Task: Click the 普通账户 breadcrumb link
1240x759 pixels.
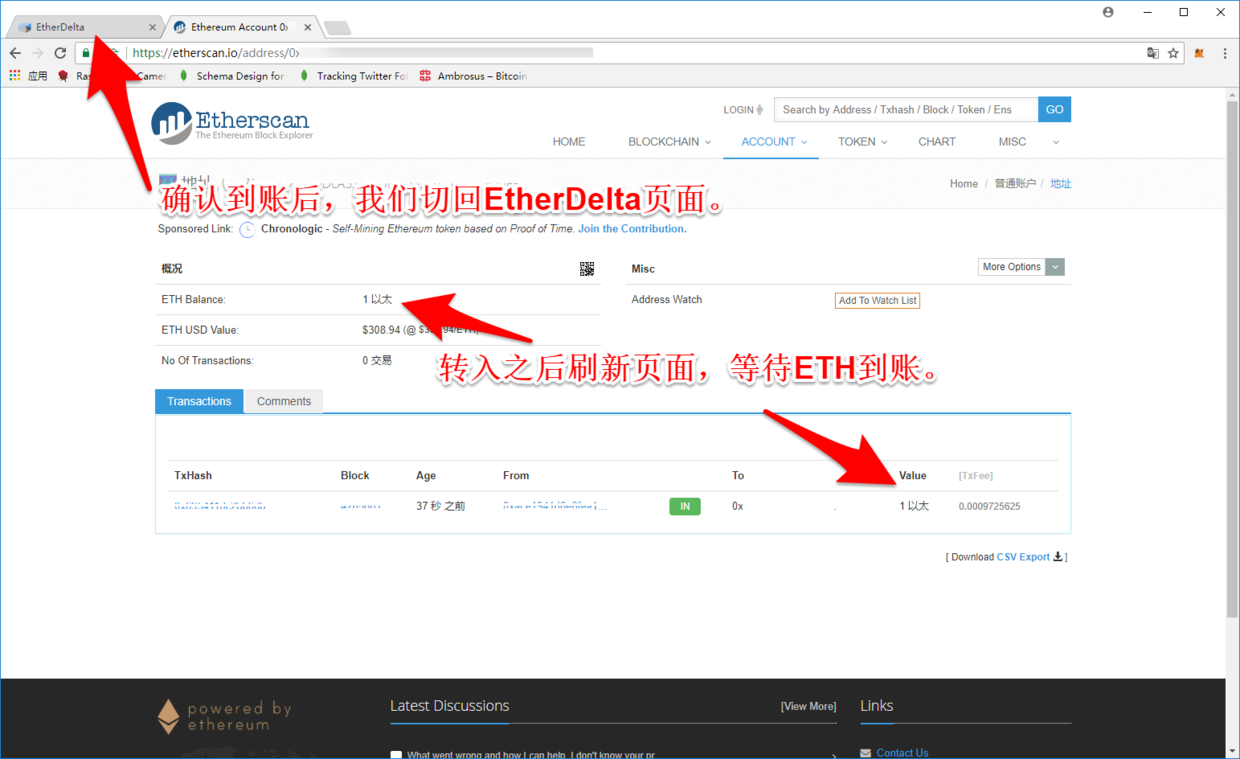Action: pos(1015,184)
